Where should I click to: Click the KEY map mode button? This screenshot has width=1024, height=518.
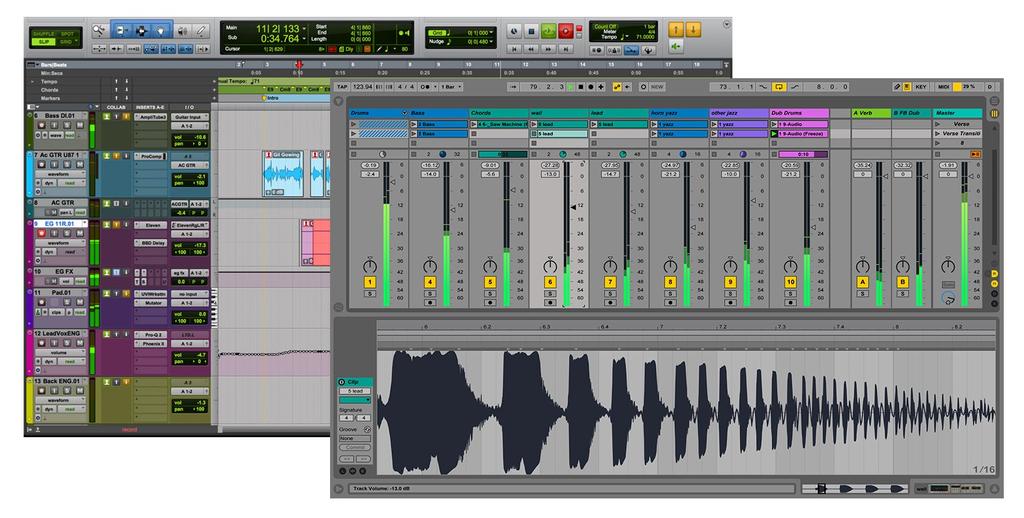921,87
